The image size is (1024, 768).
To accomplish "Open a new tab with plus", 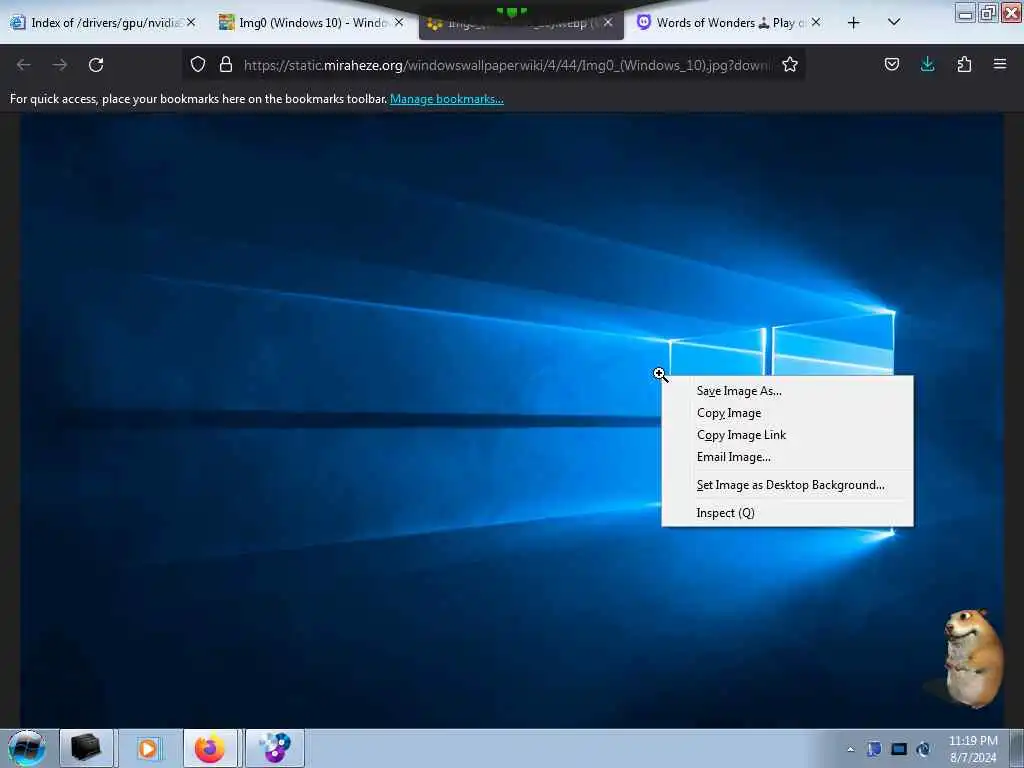I will point(854,23).
